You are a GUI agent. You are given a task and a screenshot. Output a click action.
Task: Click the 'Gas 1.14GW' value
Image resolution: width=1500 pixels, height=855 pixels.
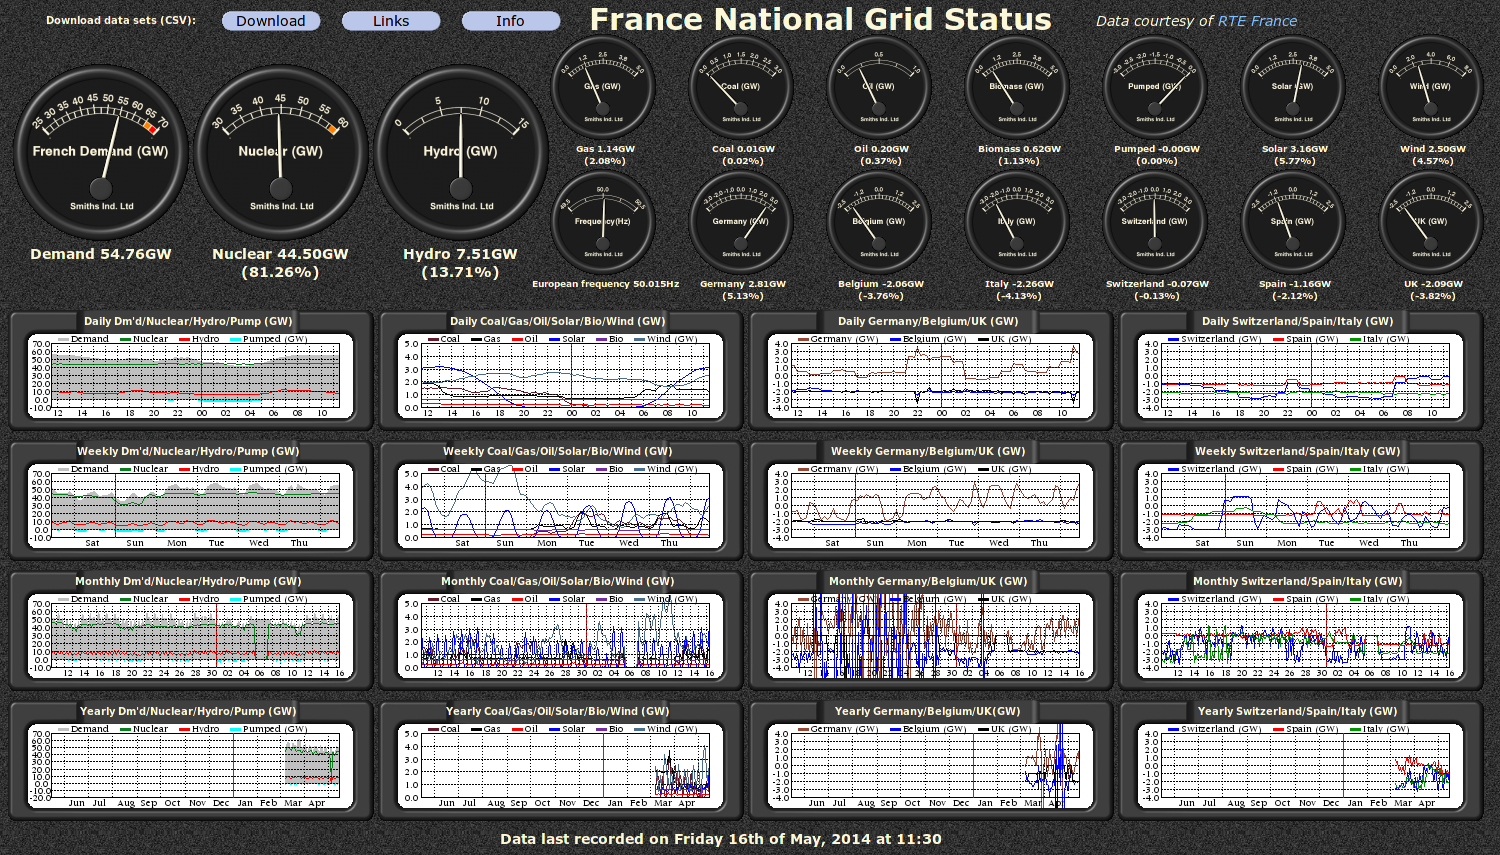click(605, 149)
